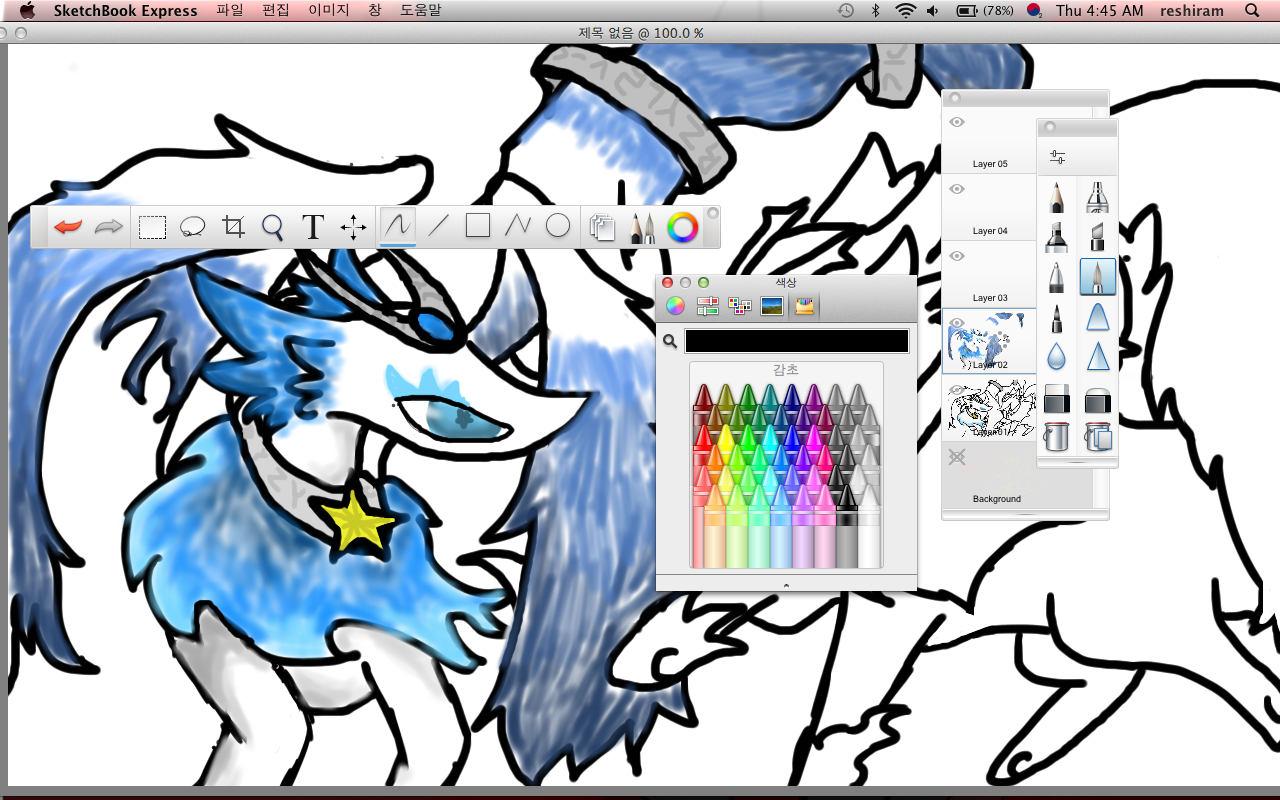Select the hard eraser
Viewport: 1280px width, 800px height.
[x=1057, y=400]
